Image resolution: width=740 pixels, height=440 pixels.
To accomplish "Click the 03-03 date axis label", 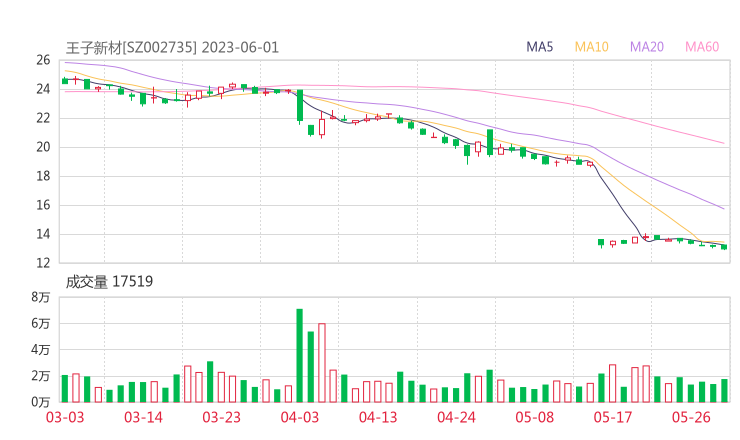I will [x=65, y=417].
